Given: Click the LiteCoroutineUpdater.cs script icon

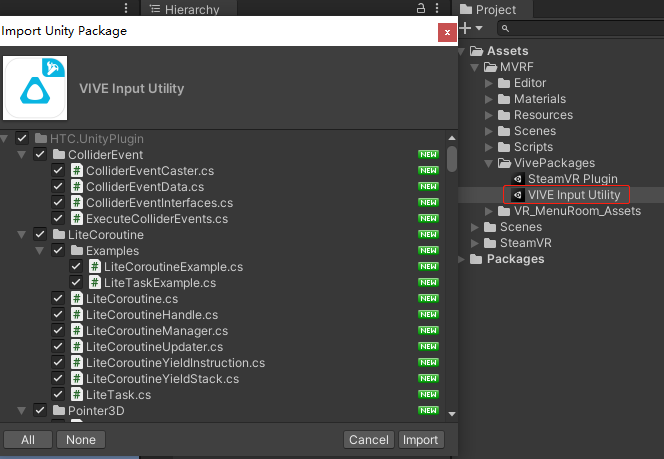Looking at the screenshot, I should click(x=76, y=347).
